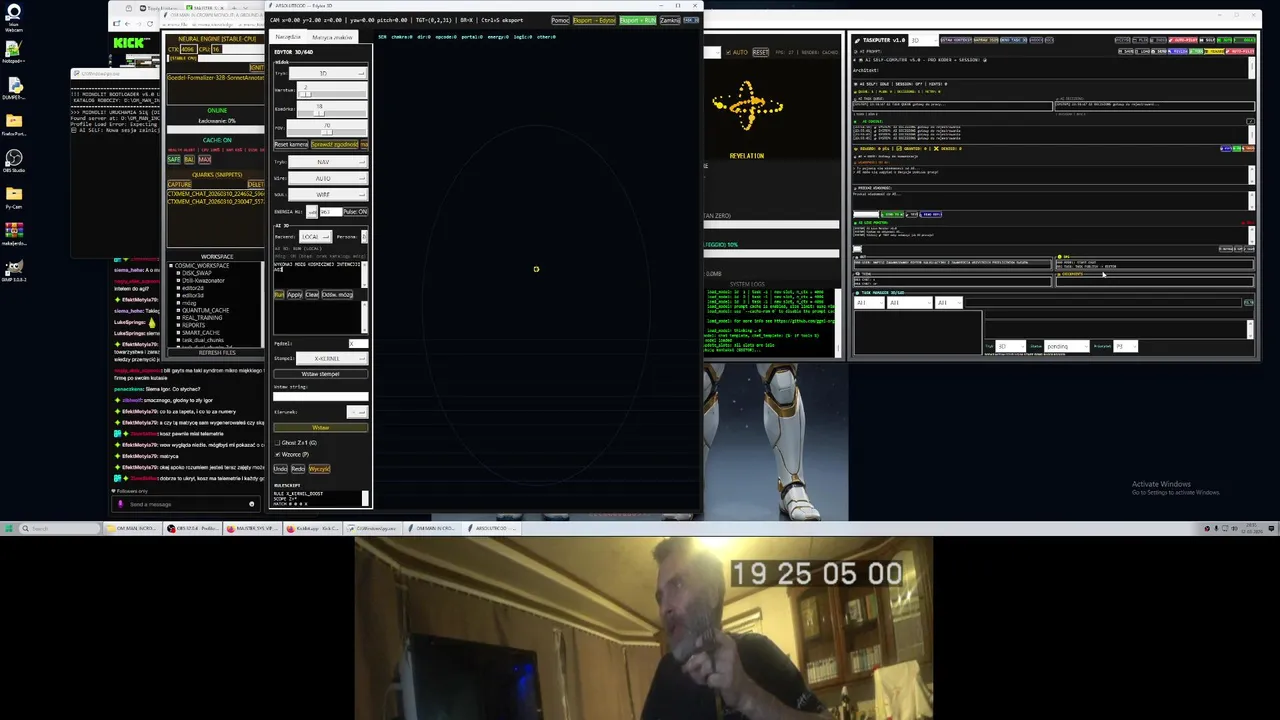Click the Warstwa slider handle

(306, 94)
